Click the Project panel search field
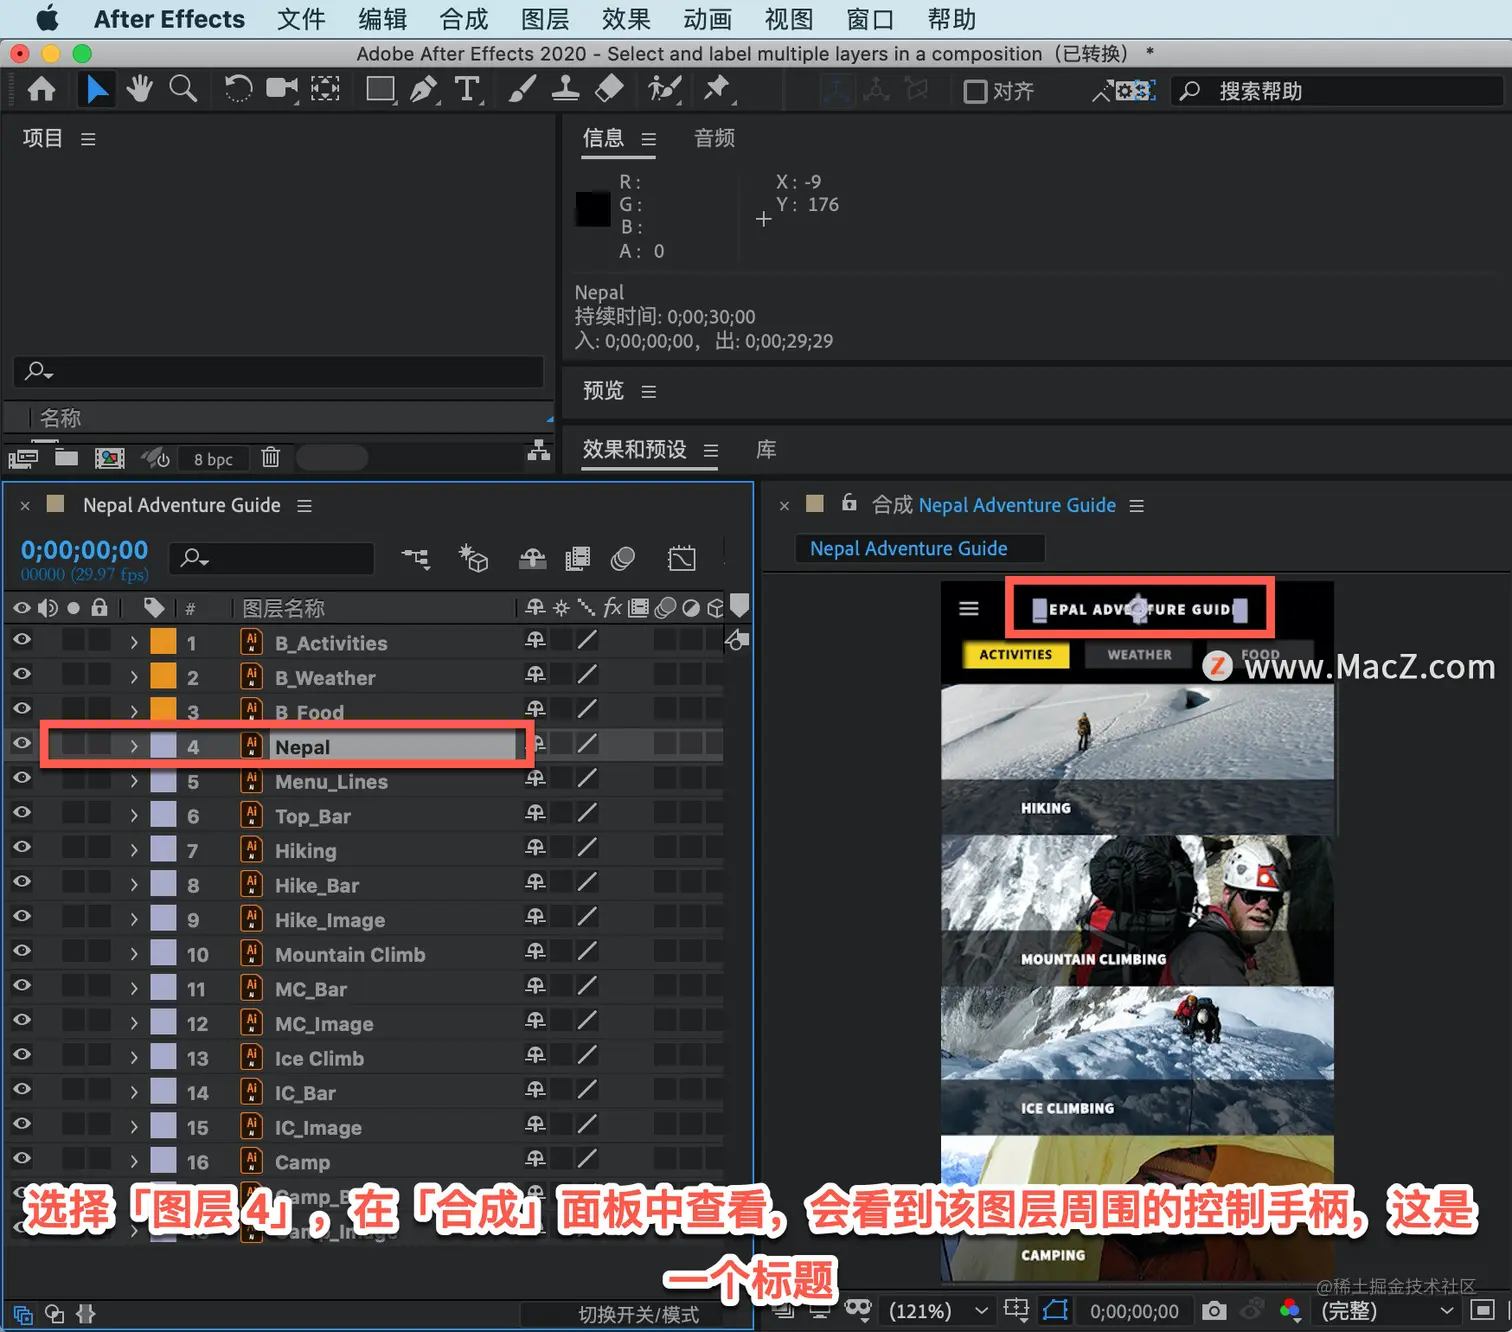Viewport: 1512px width, 1332px height. coord(279,372)
